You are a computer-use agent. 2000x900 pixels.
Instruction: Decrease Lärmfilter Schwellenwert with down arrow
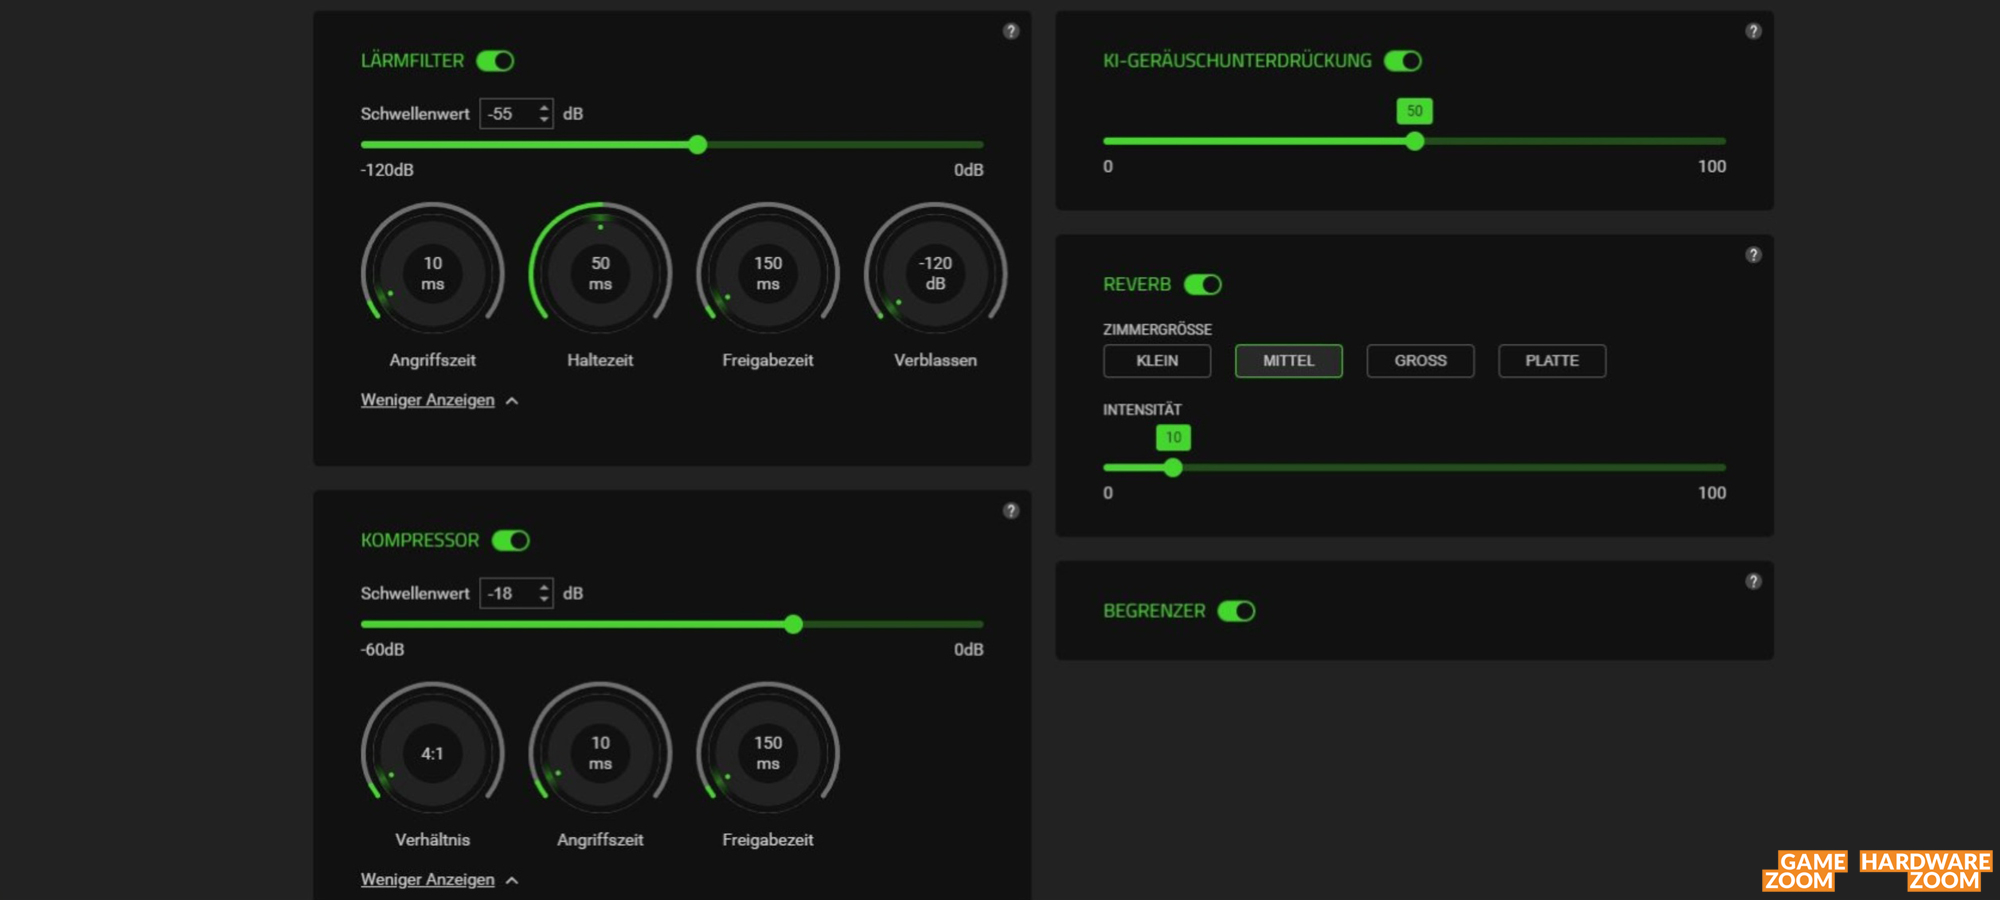[x=544, y=120]
